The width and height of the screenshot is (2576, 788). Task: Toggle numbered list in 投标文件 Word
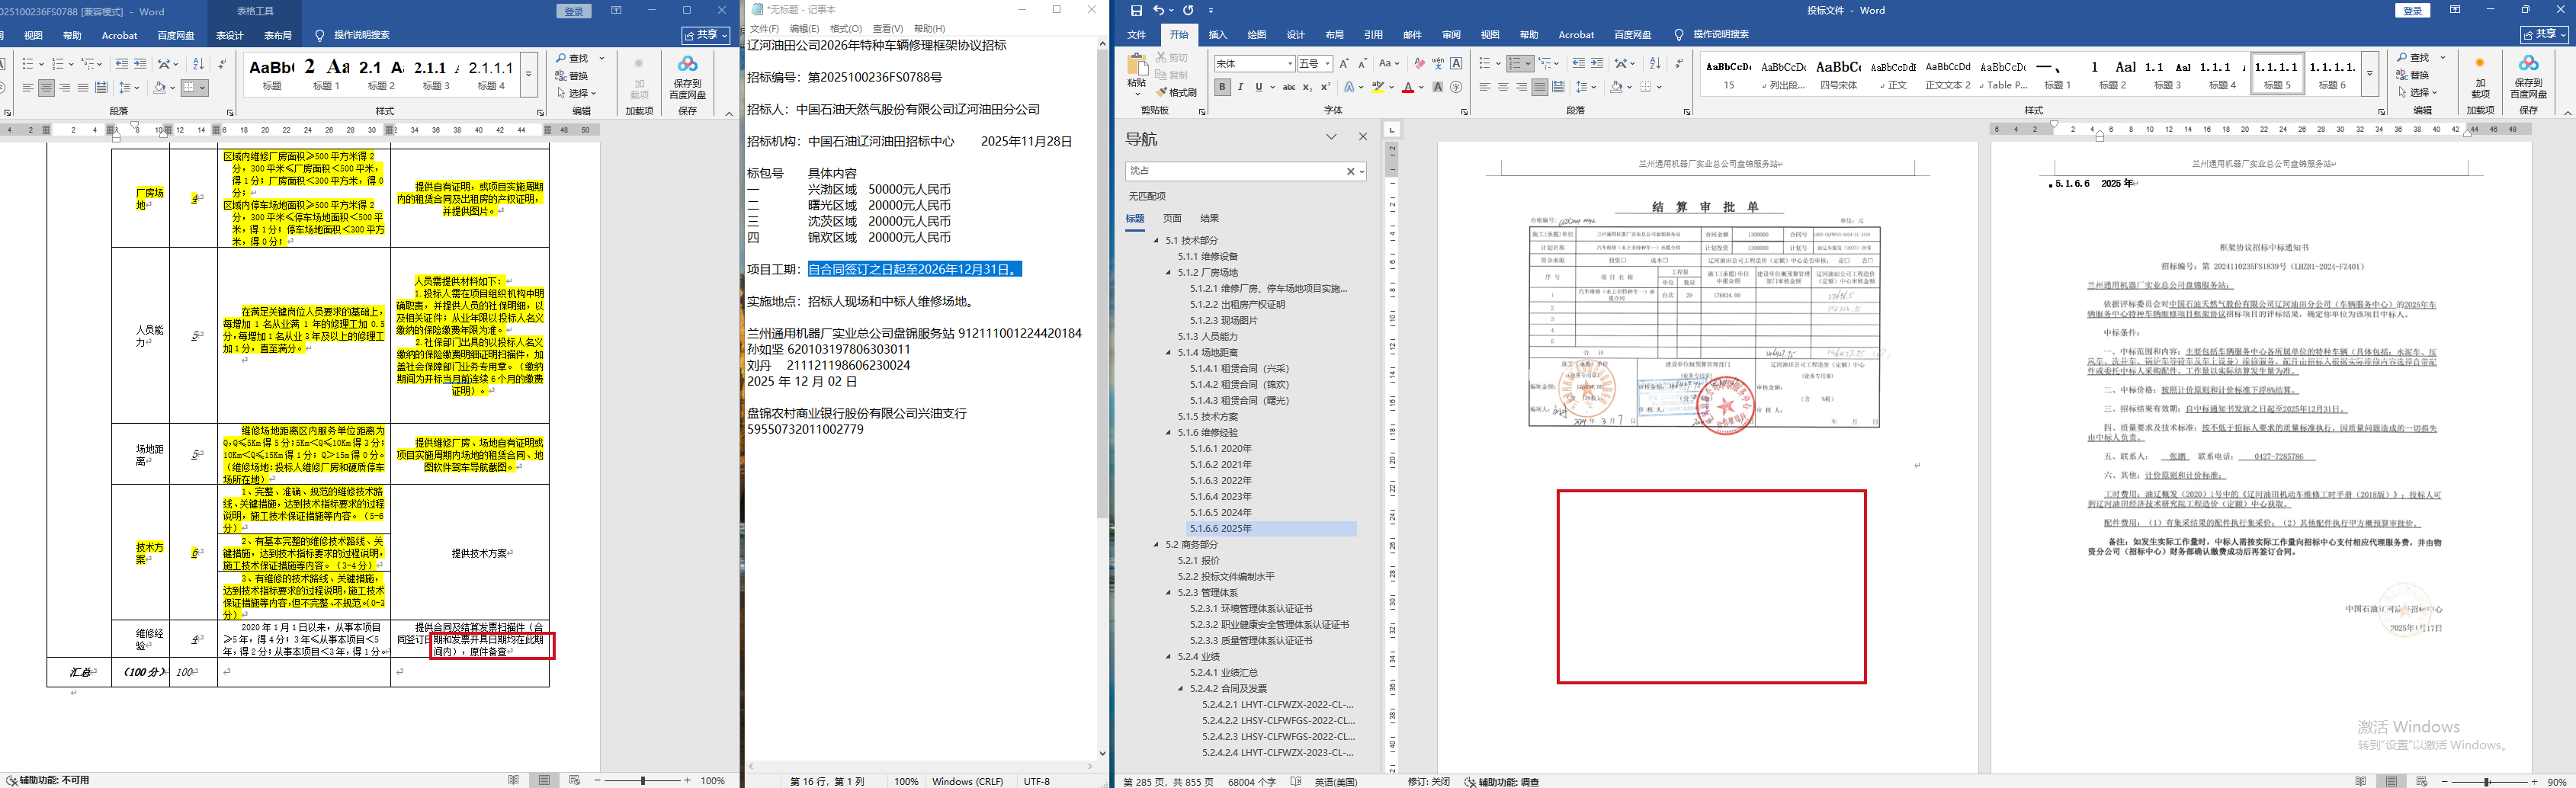(1515, 63)
